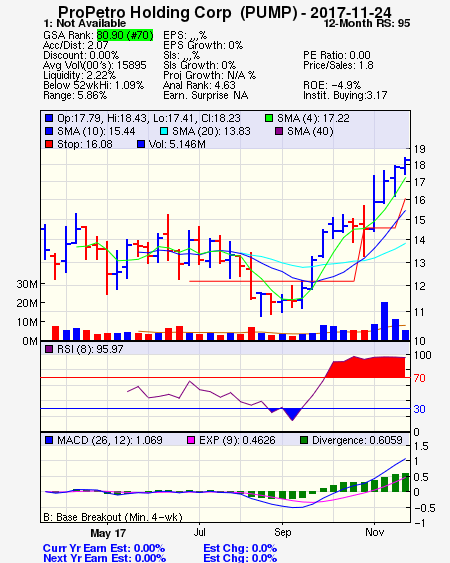Click the green GSA Rank 80.90 (#70) value

[125, 35]
